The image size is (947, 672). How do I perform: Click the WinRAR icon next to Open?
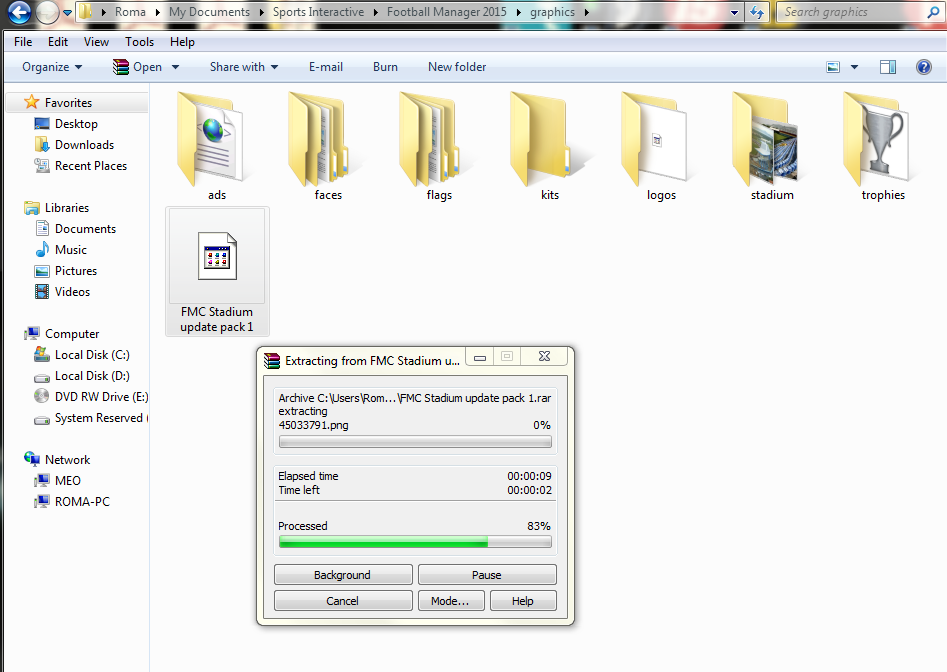point(121,67)
